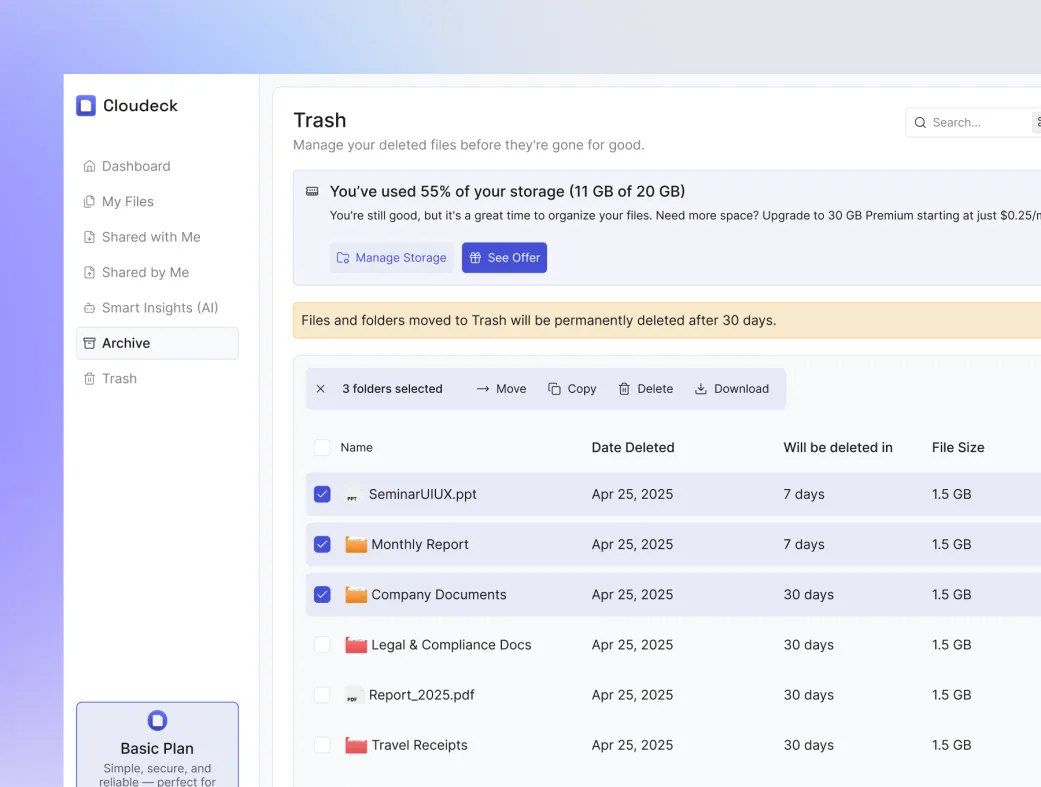The image size is (1041, 787).
Task: Open Dashboard from the sidebar
Action: [135, 166]
